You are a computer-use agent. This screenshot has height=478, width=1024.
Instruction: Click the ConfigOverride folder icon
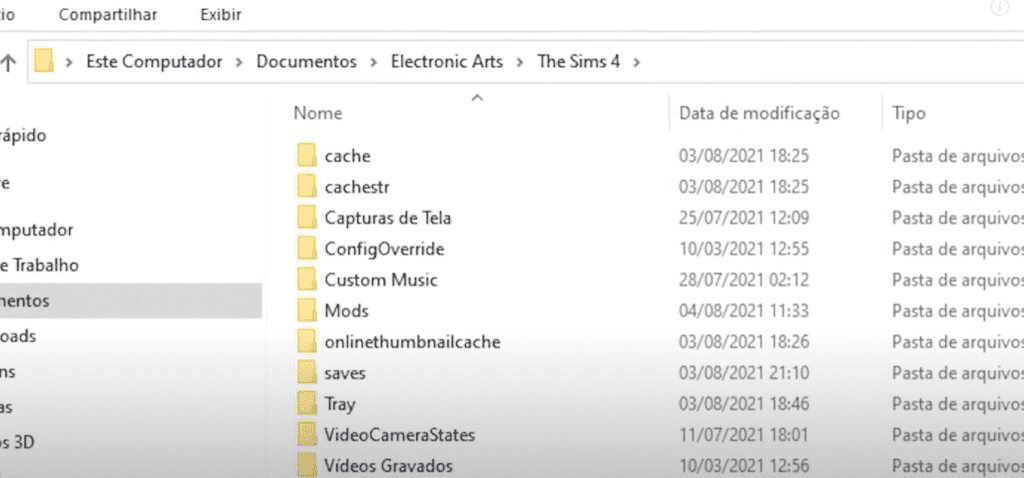point(306,249)
